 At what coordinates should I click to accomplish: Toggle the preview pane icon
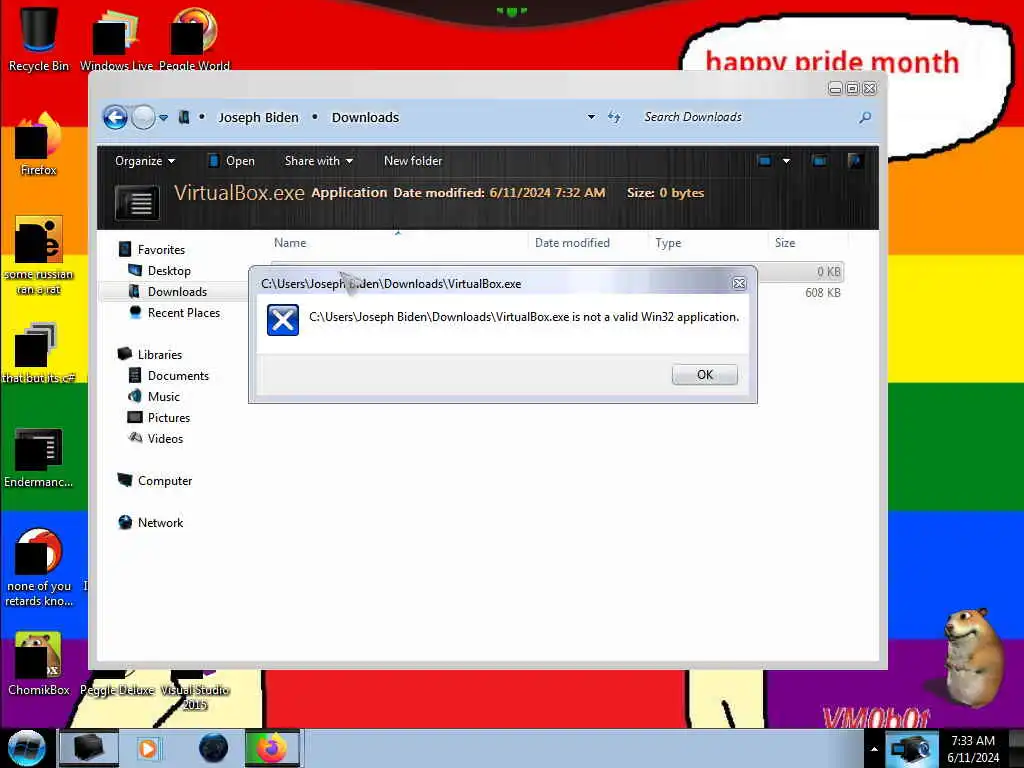pyautogui.click(x=819, y=161)
